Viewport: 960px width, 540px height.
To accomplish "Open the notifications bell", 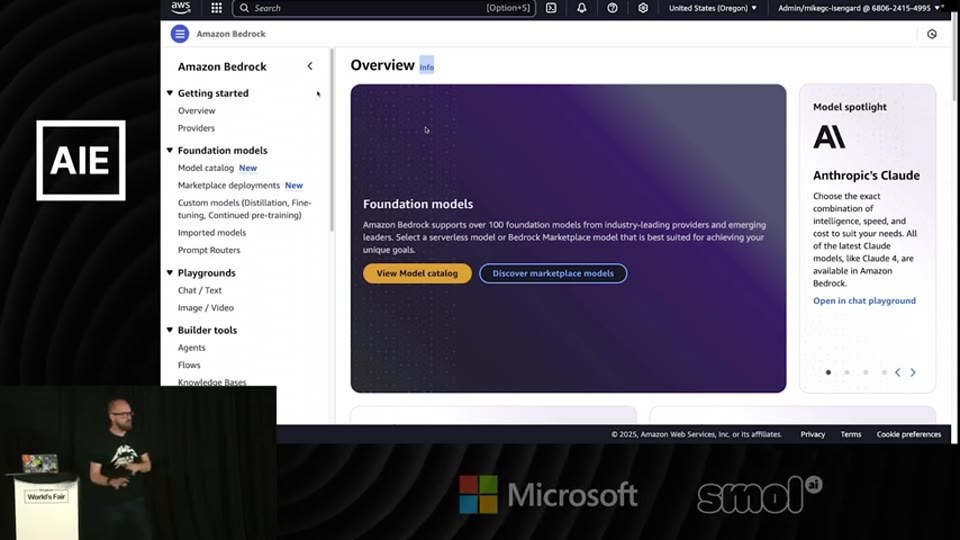I will 582,8.
